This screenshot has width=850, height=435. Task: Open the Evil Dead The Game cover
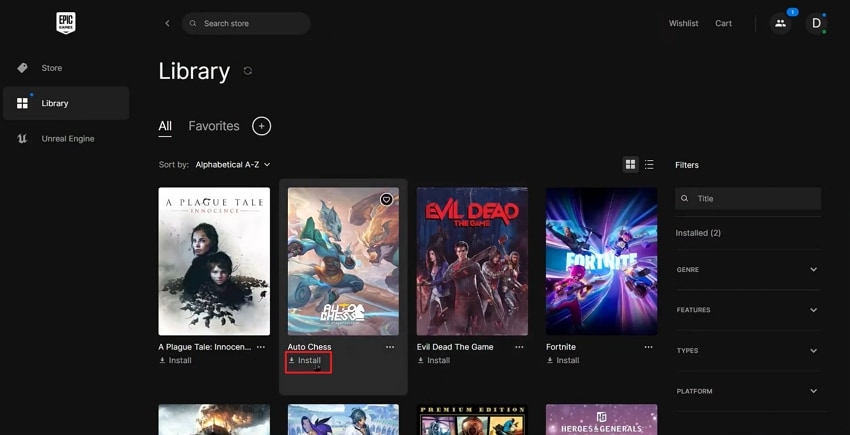tap(472, 261)
